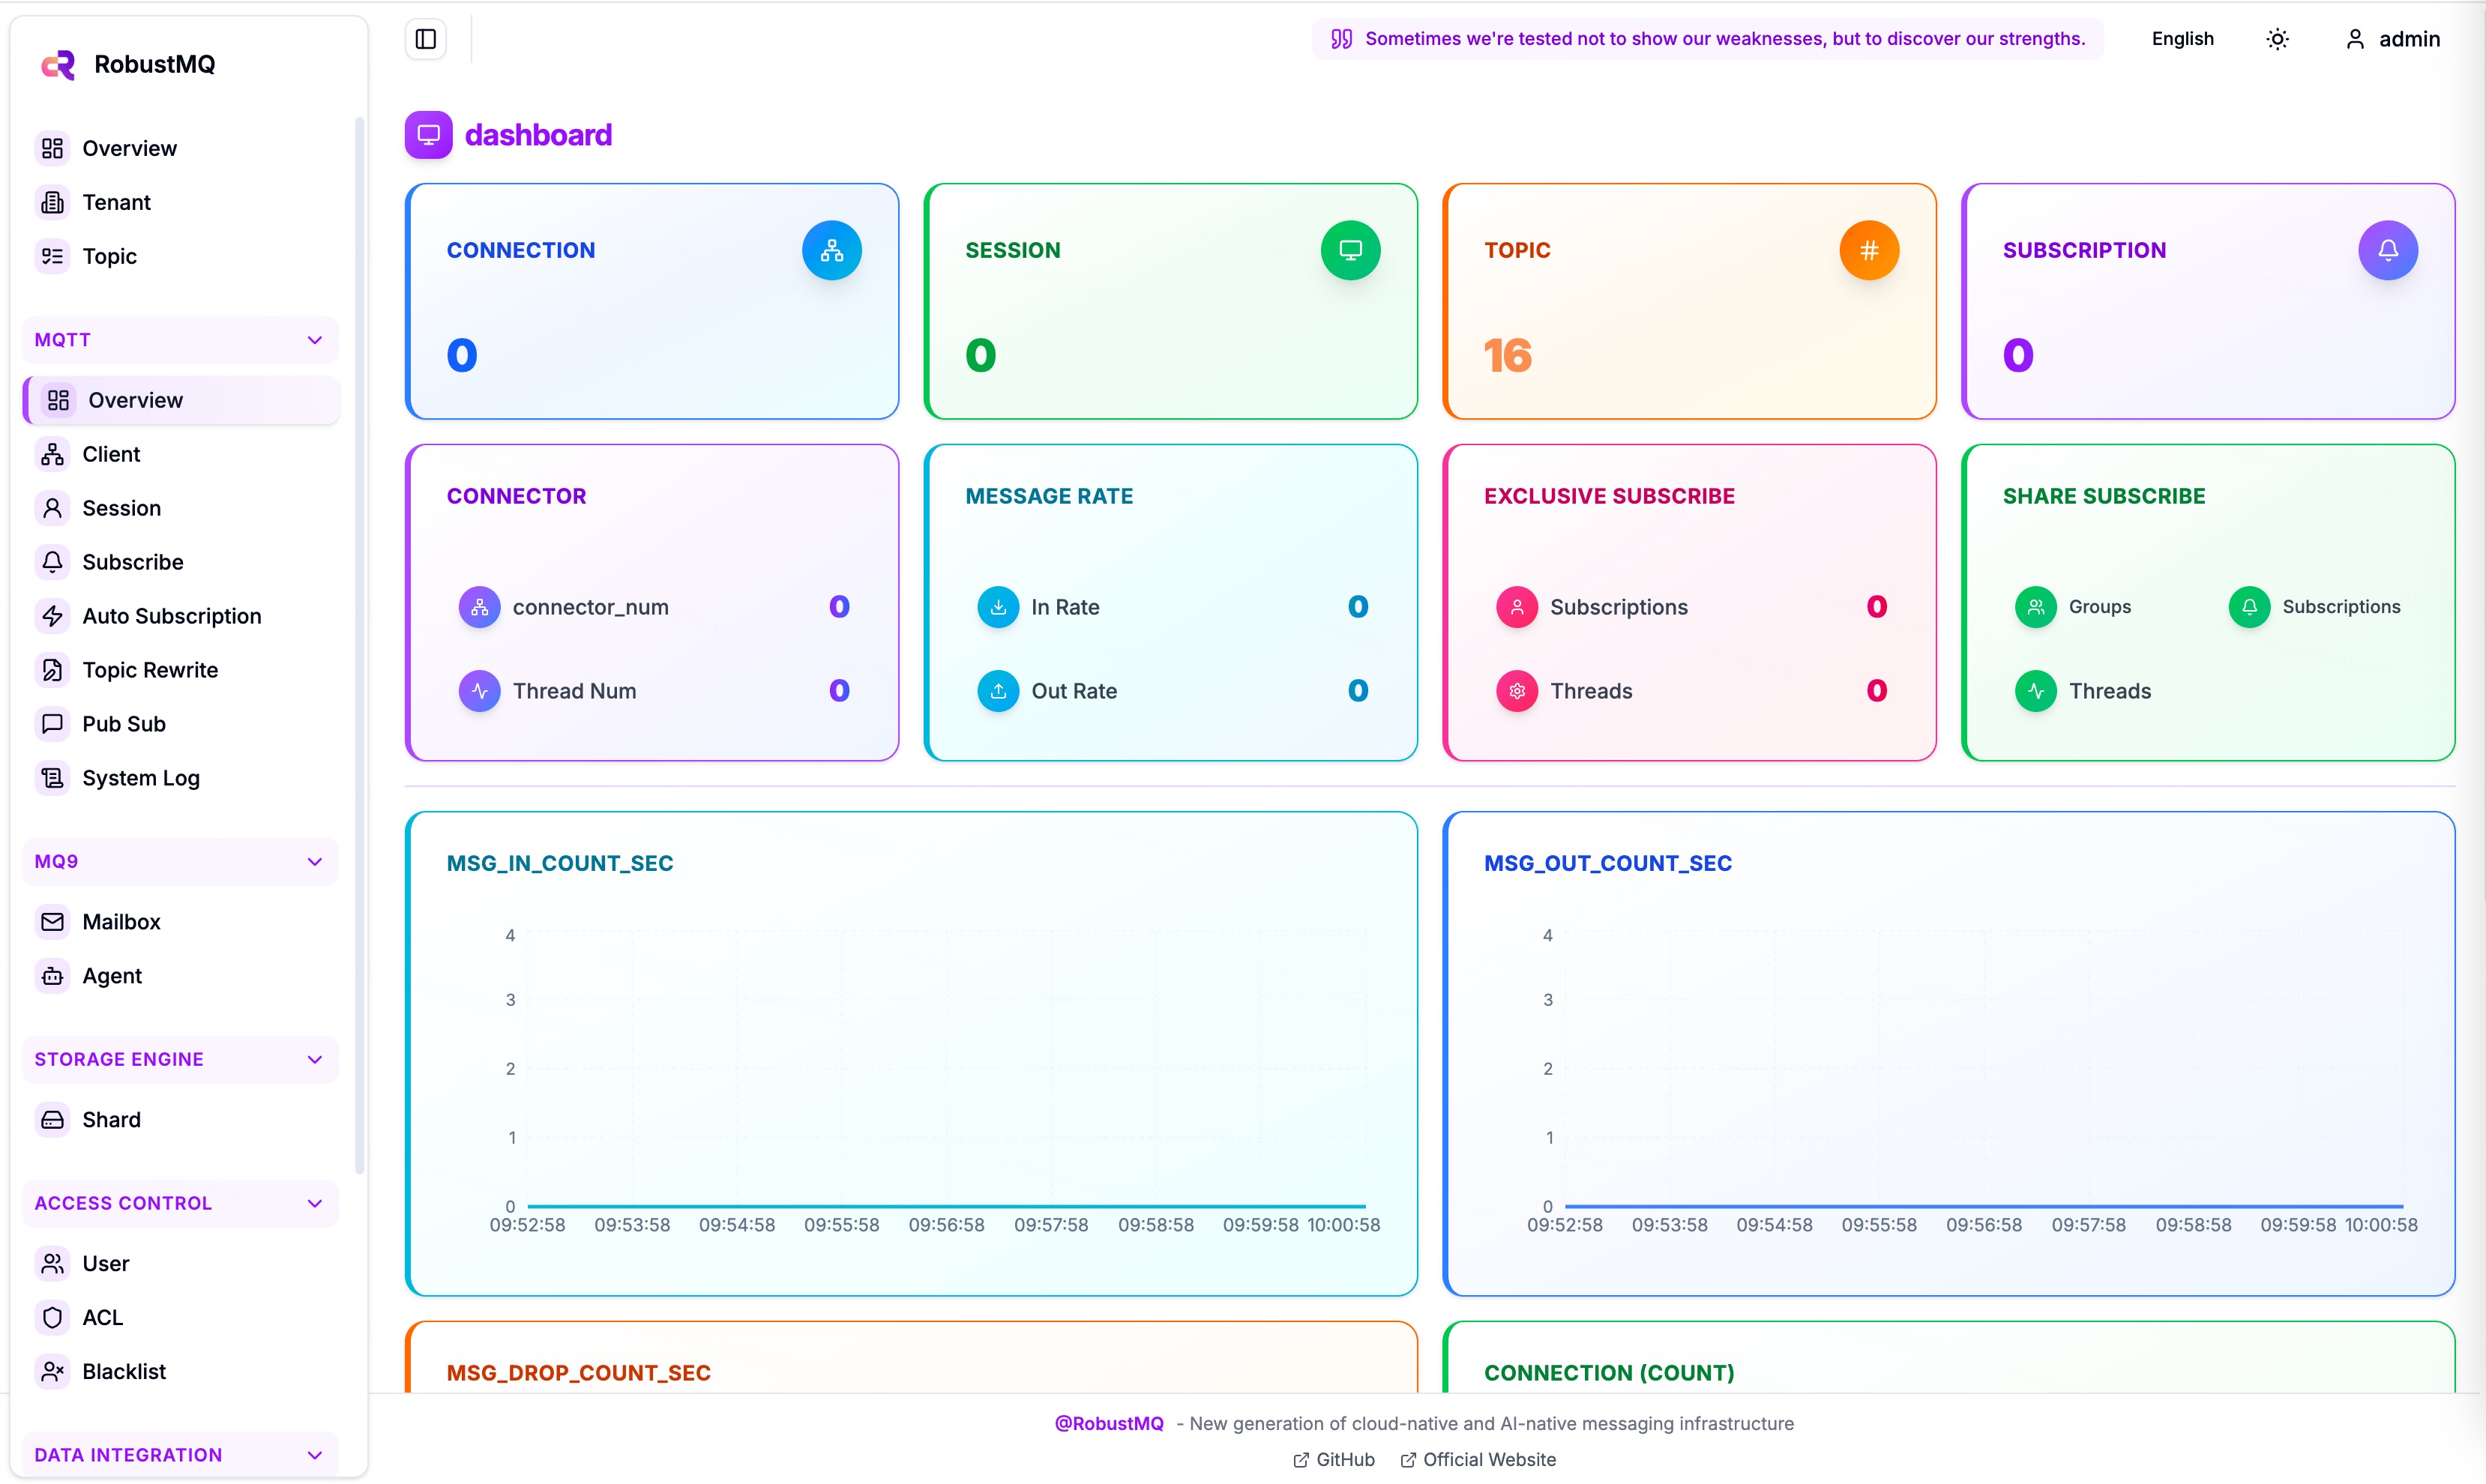The image size is (2486, 1484).
Task: Click the sidebar vertical scrollbar
Action: [360, 645]
